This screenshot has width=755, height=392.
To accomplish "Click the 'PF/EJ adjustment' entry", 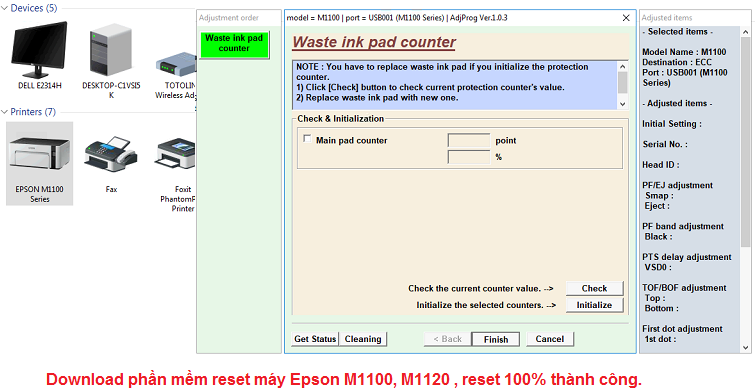I will tap(677, 185).
